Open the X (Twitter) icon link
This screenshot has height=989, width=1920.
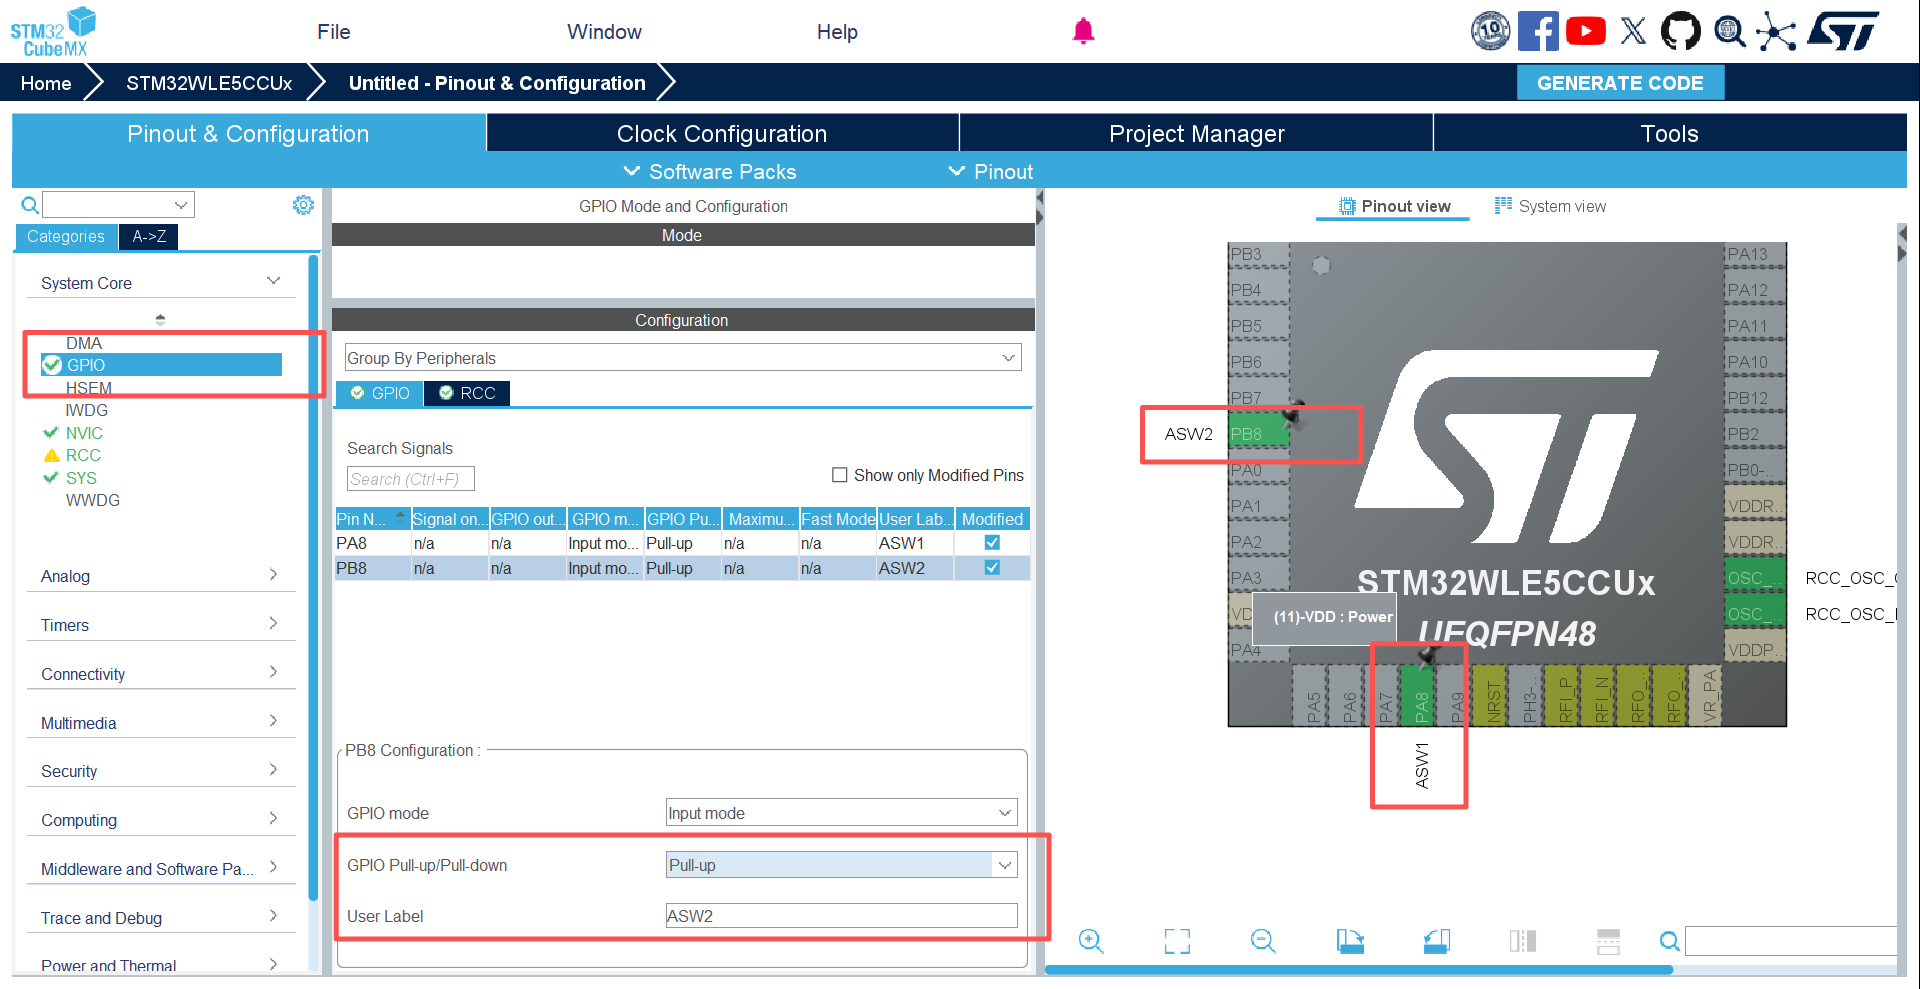tap(1633, 31)
